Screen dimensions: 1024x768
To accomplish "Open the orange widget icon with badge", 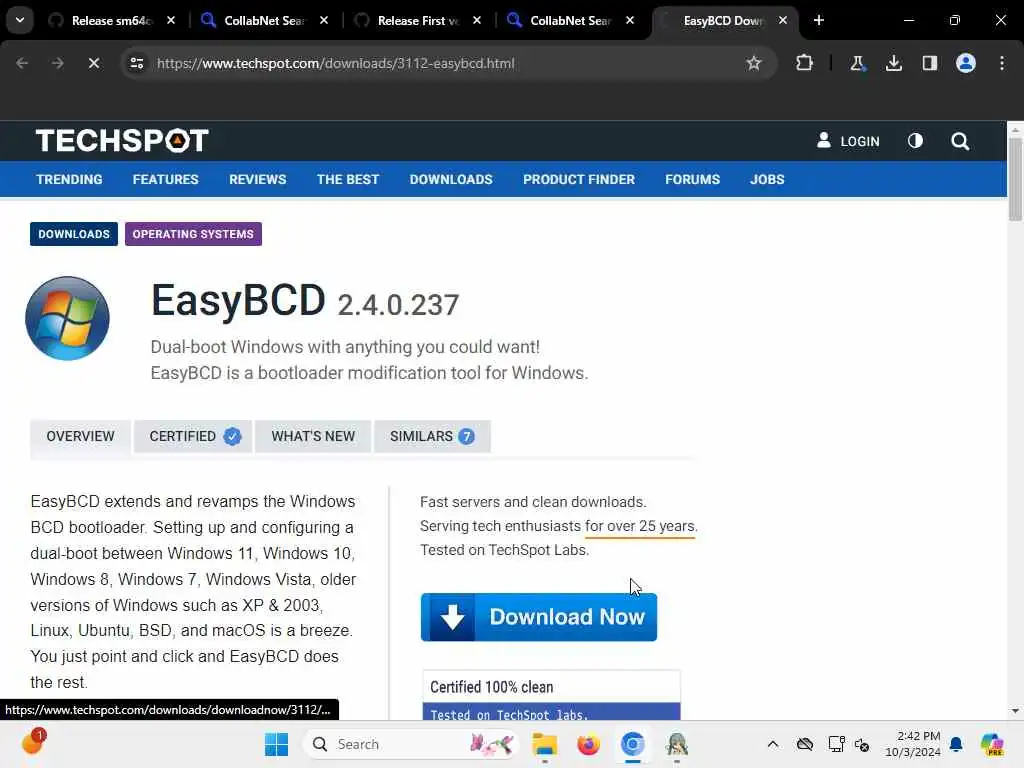I will [33, 743].
